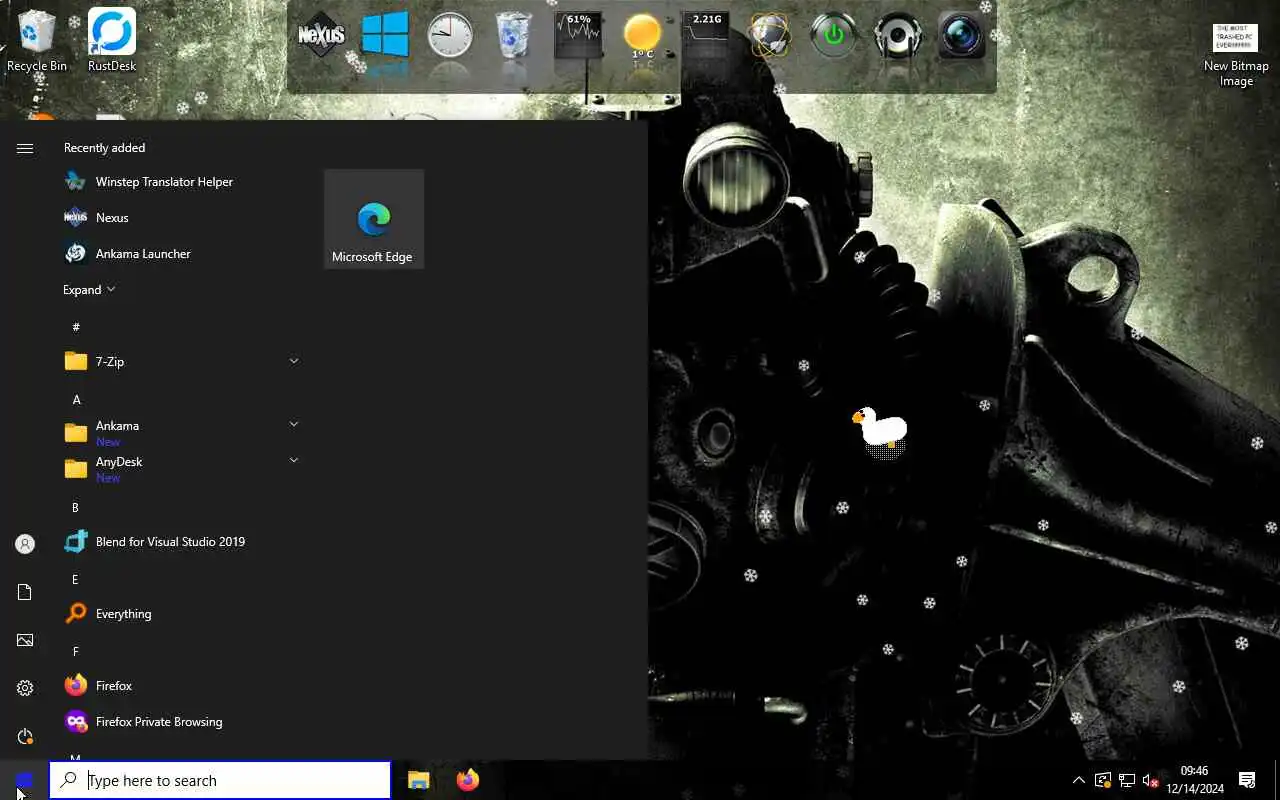This screenshot has height=800, width=1280.
Task: Expand the Recently added list
Action: coord(89,290)
